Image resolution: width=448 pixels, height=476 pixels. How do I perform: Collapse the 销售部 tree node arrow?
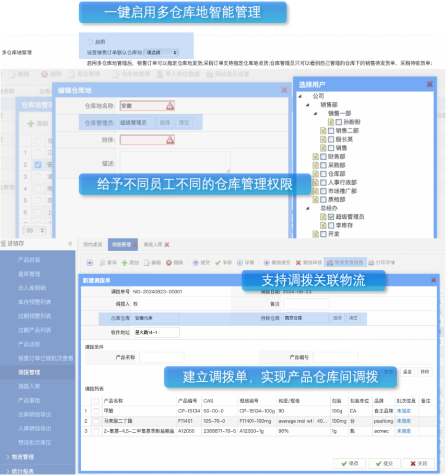pos(308,105)
